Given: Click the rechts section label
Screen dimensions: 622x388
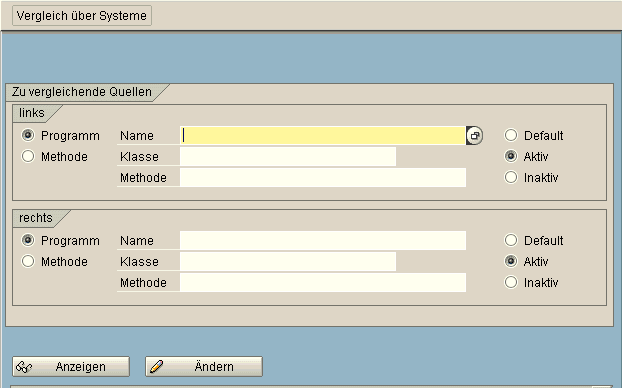Looking at the screenshot, I should [36, 218].
